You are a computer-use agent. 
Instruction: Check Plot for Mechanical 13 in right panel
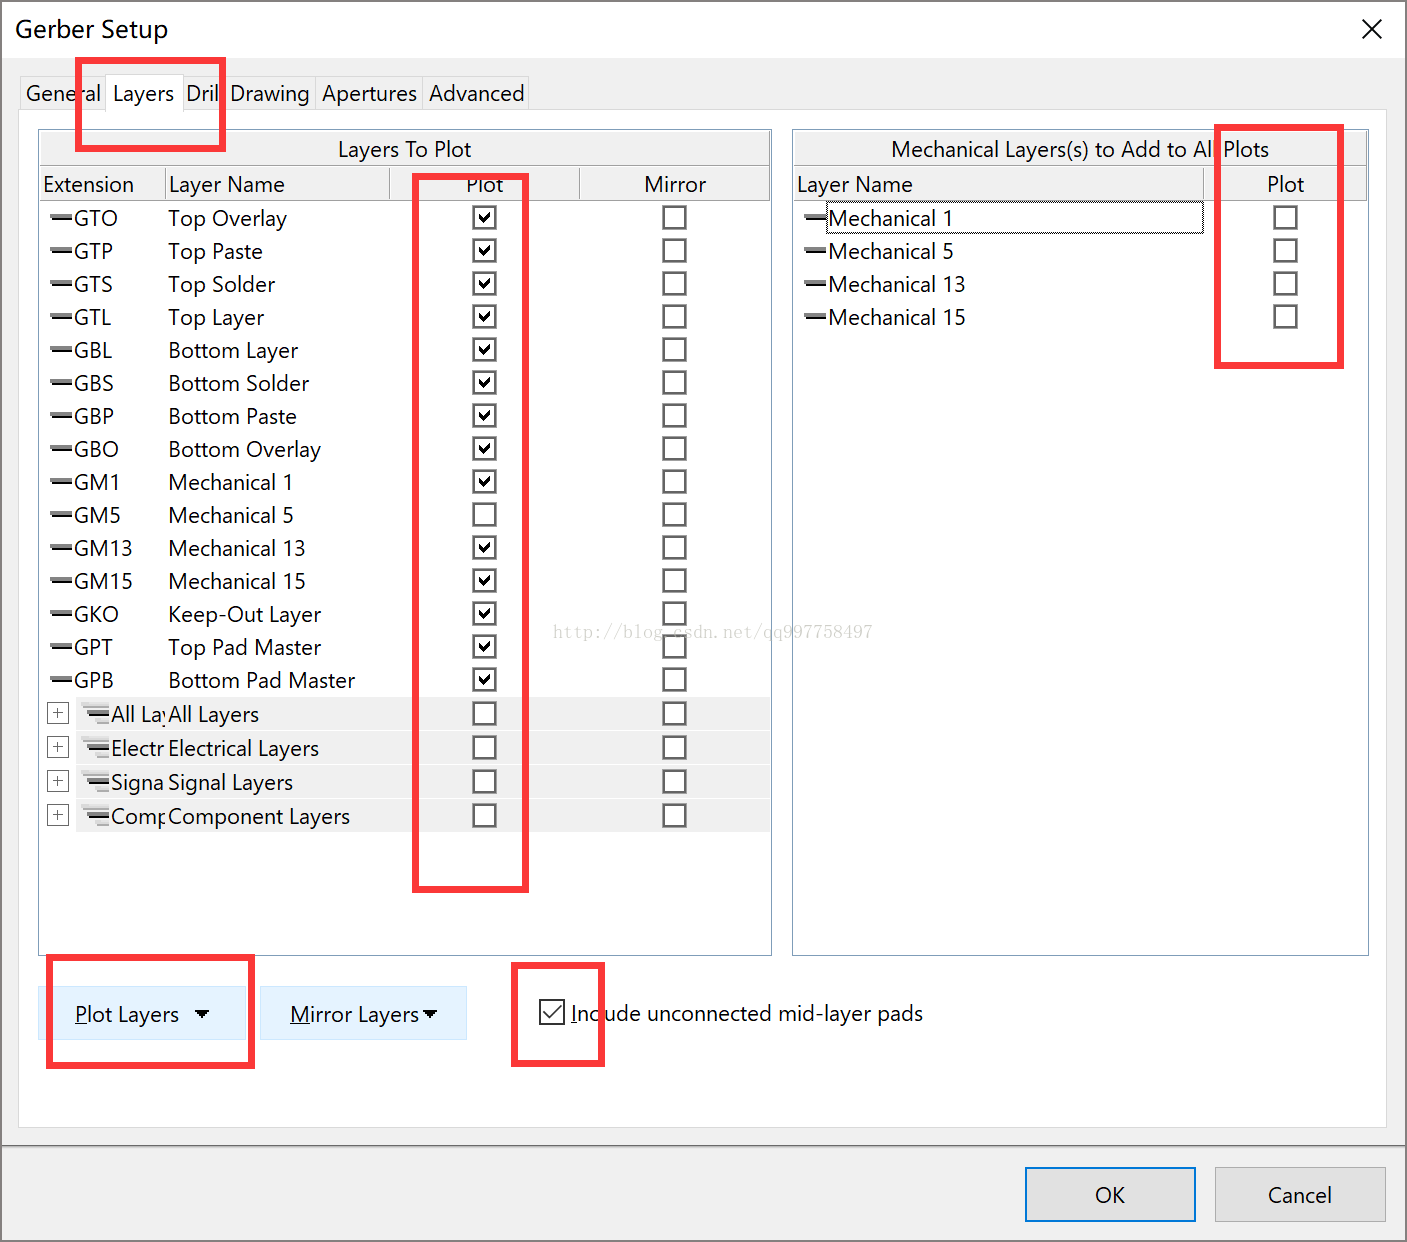coord(1285,283)
